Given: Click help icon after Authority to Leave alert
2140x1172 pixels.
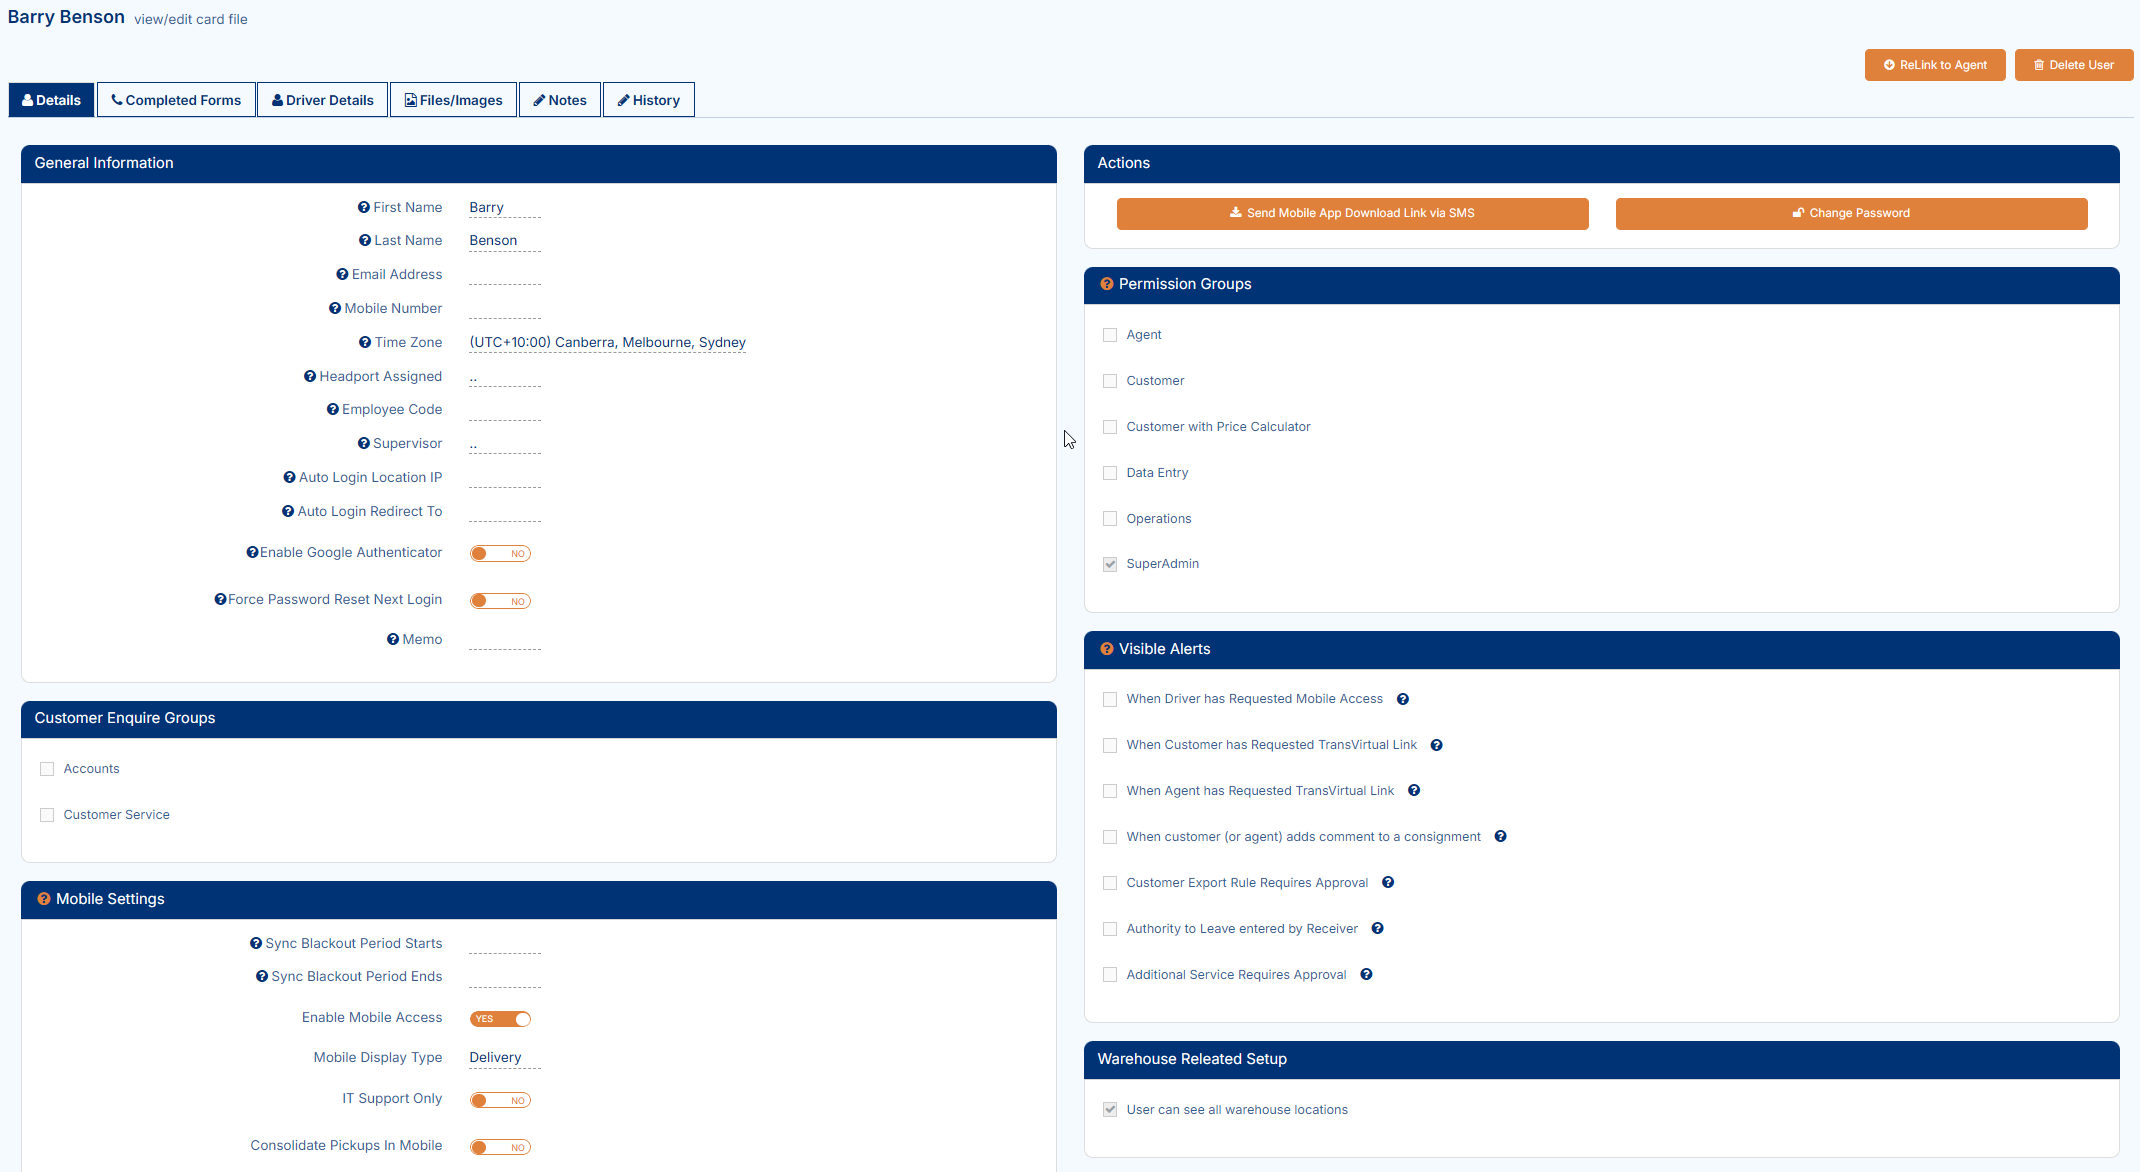Looking at the screenshot, I should point(1378,929).
